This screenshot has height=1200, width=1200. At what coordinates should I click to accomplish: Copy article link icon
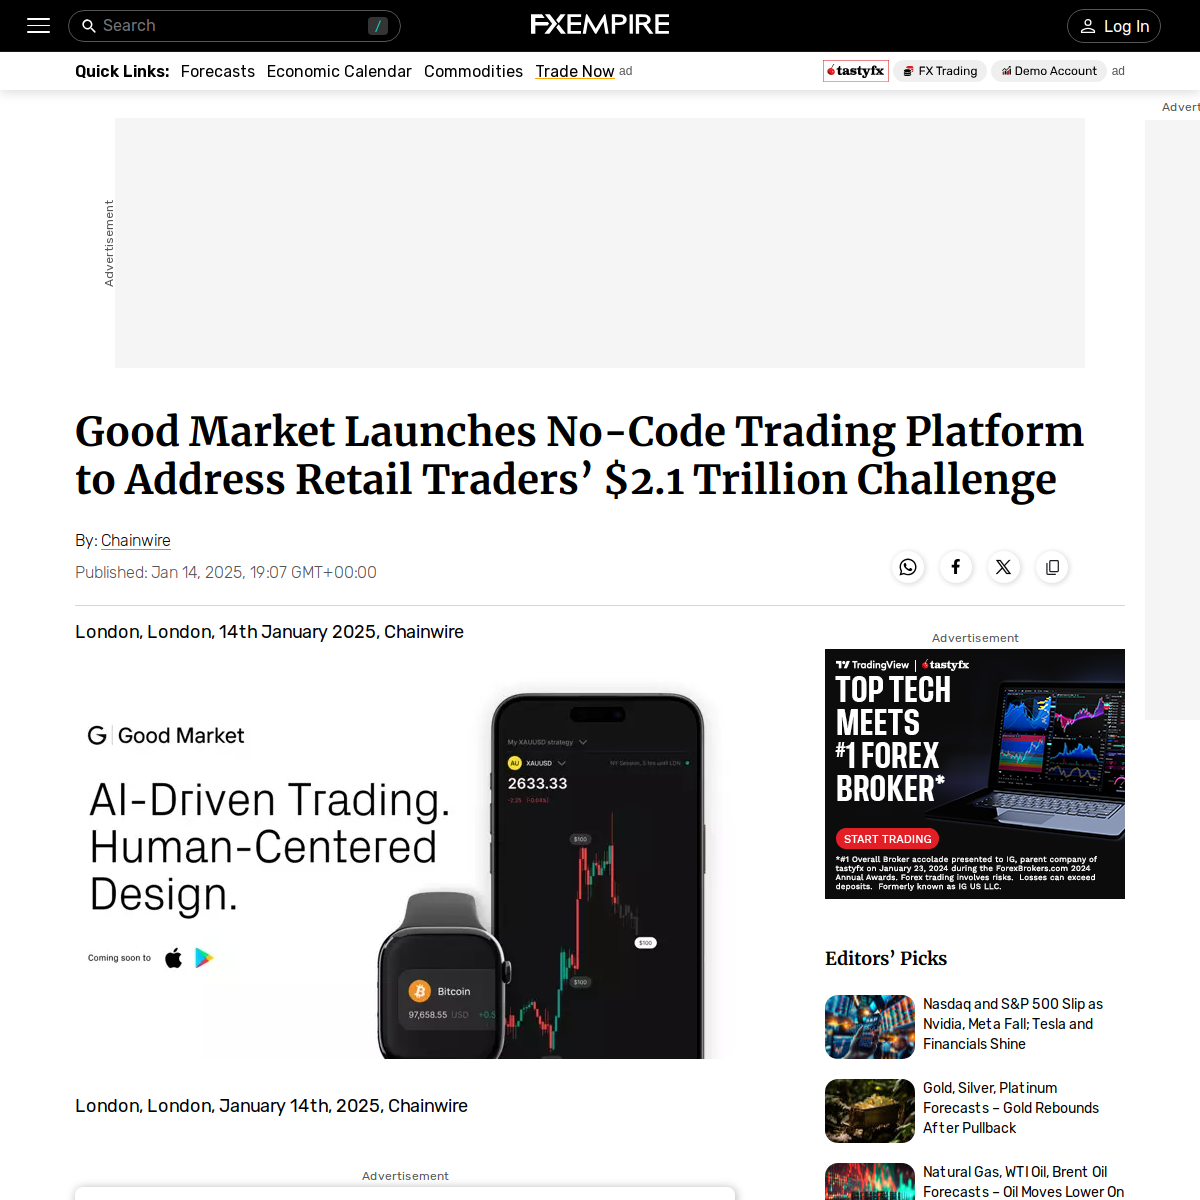[1052, 567]
